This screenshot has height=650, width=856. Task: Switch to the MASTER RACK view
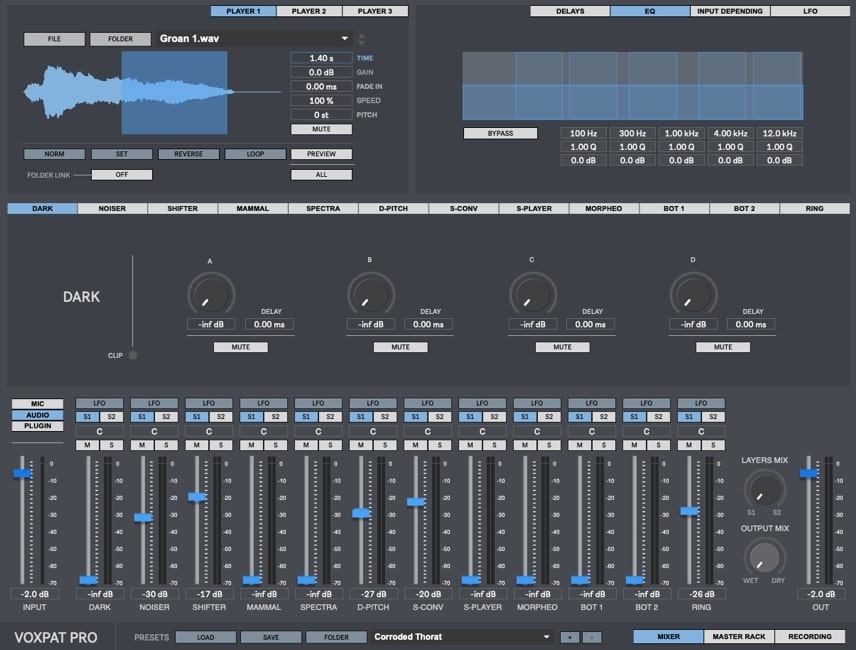[738, 636]
